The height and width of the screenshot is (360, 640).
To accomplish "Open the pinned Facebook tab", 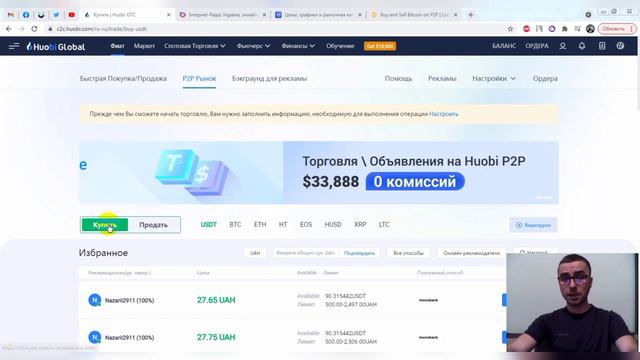I will [x=26, y=15].
